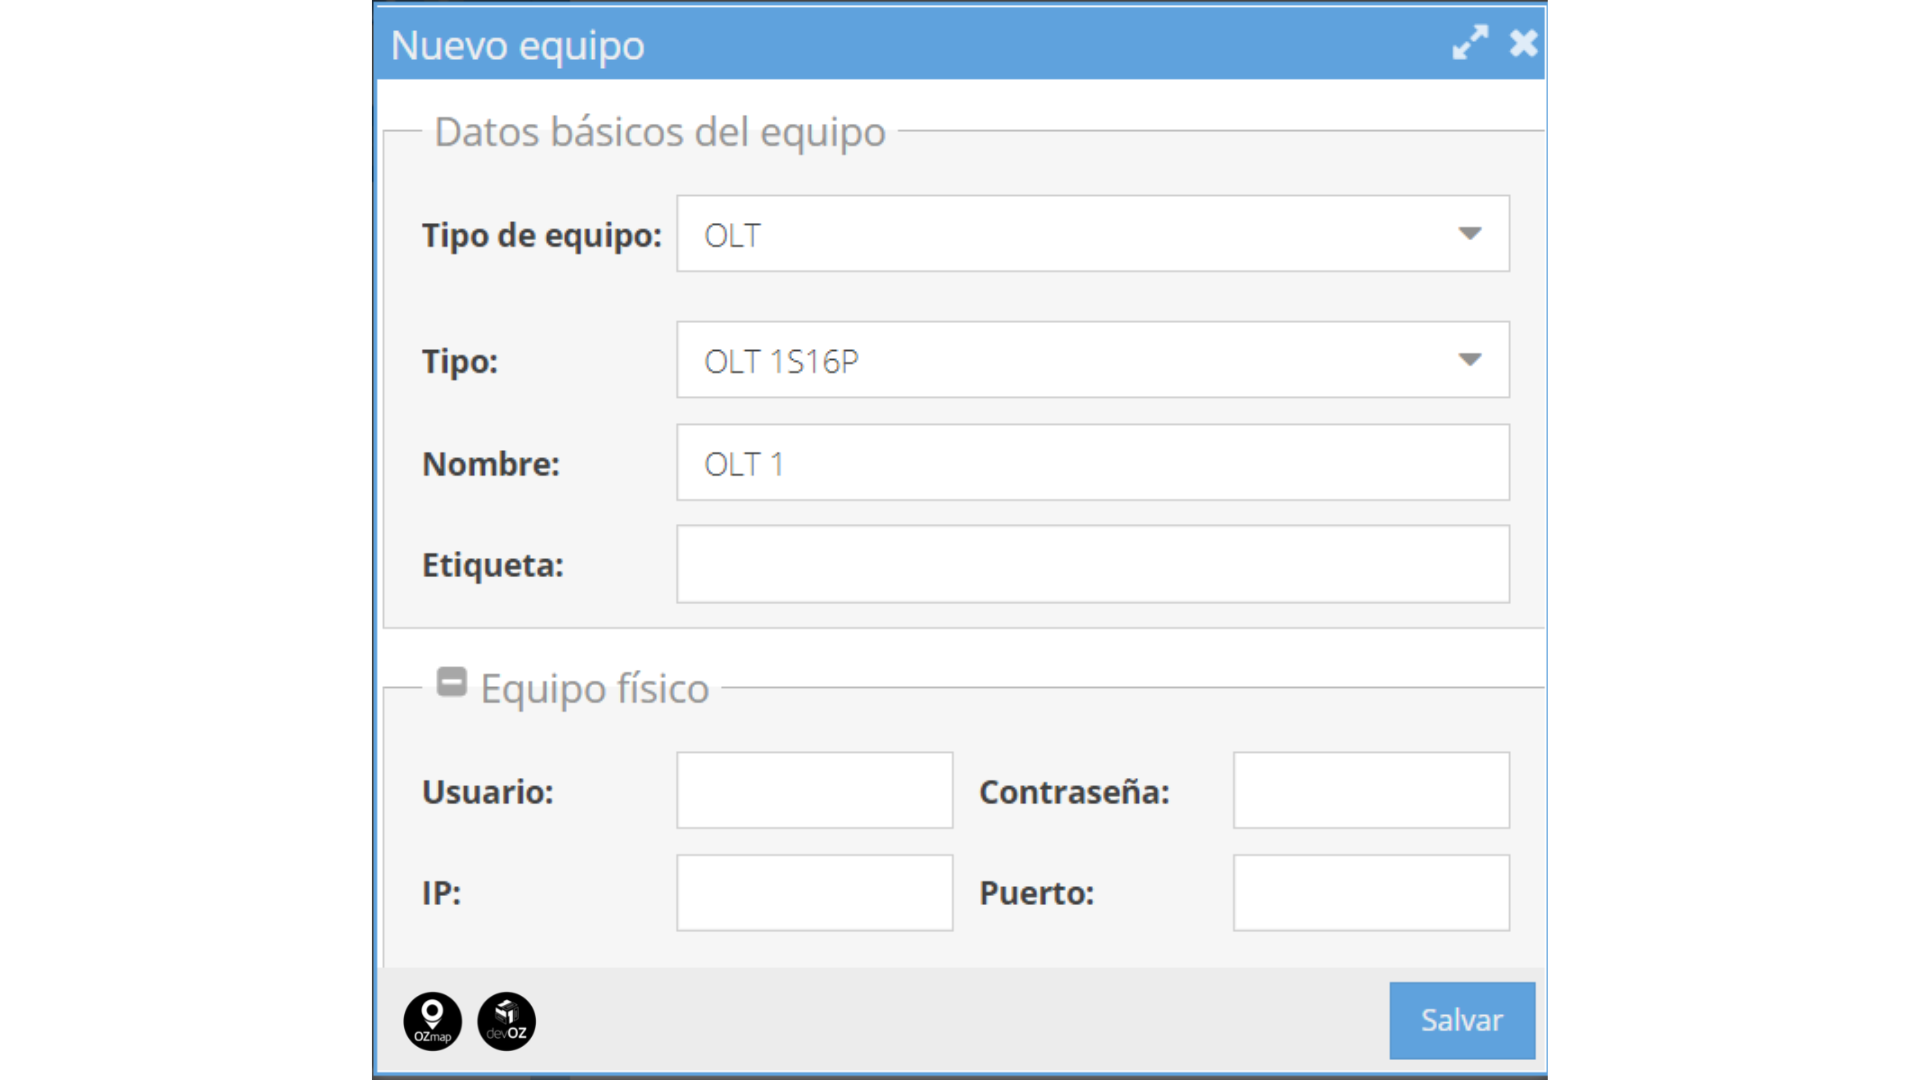Open the Tipo de equipo dropdown showing OLT
Image resolution: width=1920 pixels, height=1080 pixels.
click(1092, 234)
